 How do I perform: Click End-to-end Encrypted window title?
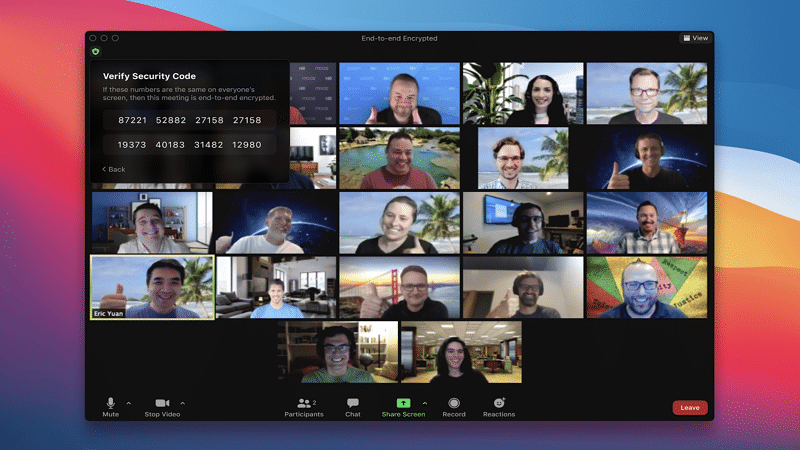coord(399,38)
